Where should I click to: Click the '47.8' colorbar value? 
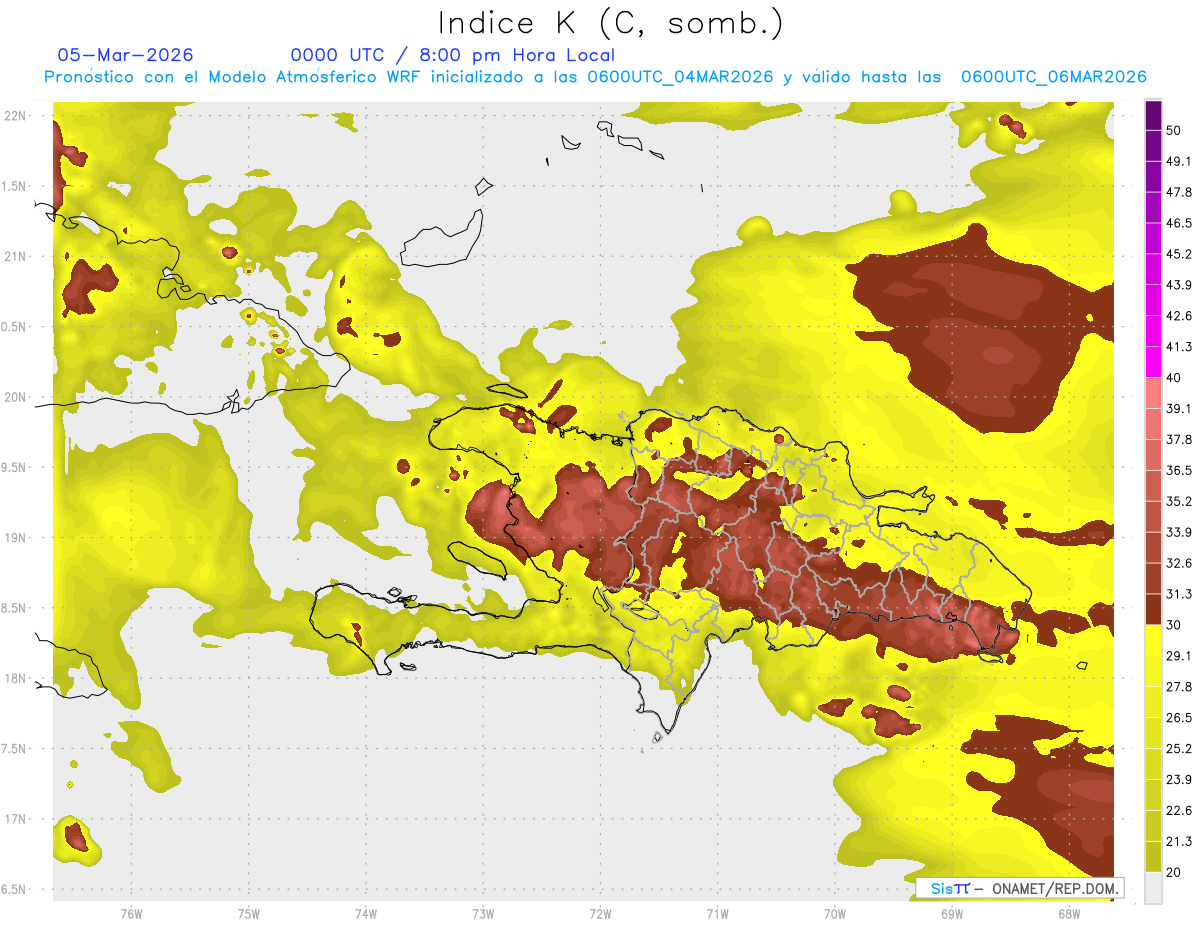(1179, 192)
